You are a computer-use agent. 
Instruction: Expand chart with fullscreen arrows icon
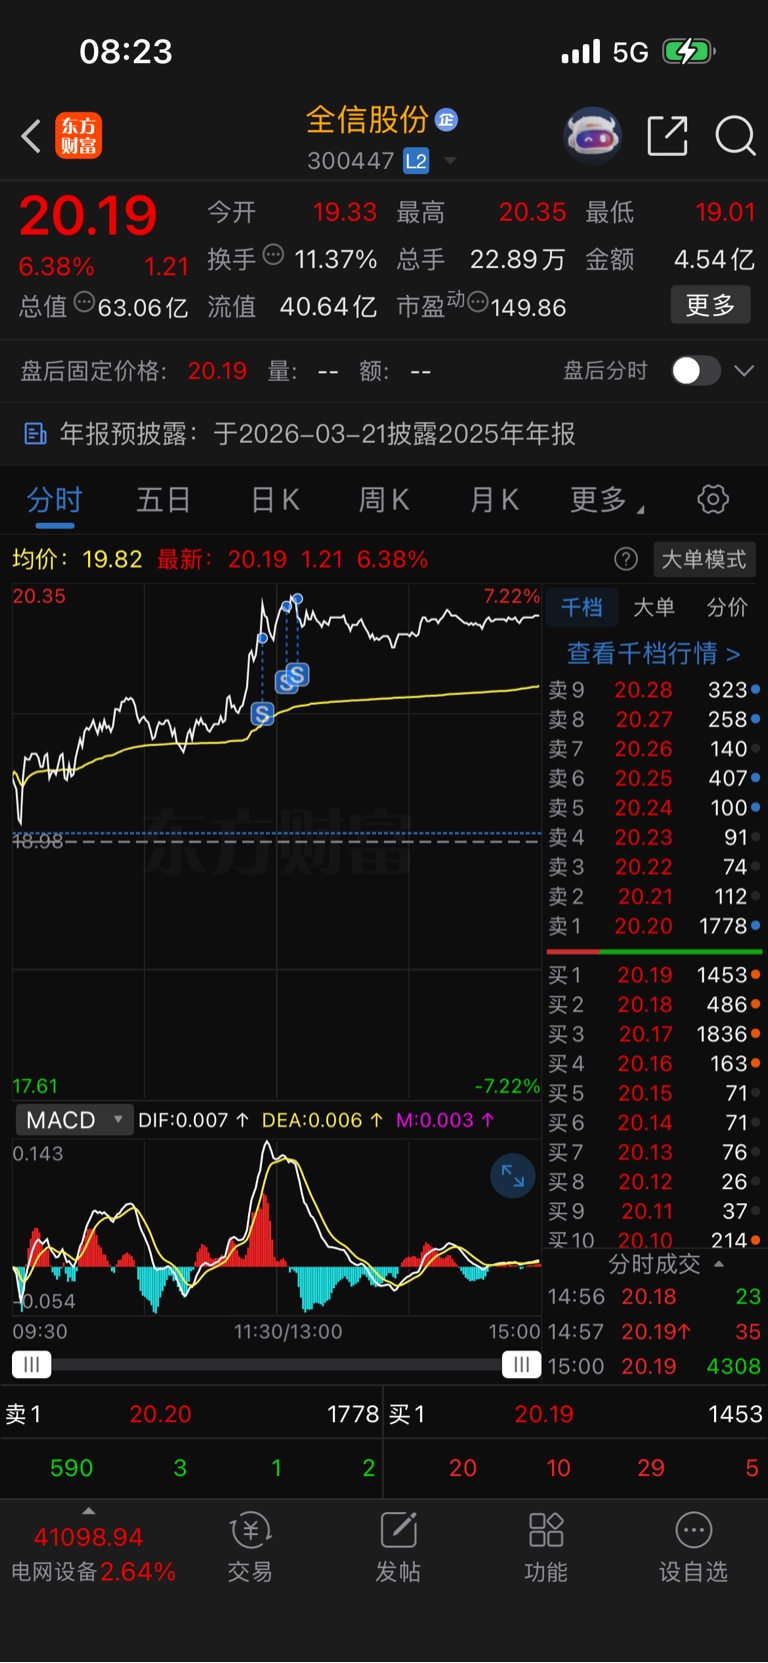[513, 1175]
